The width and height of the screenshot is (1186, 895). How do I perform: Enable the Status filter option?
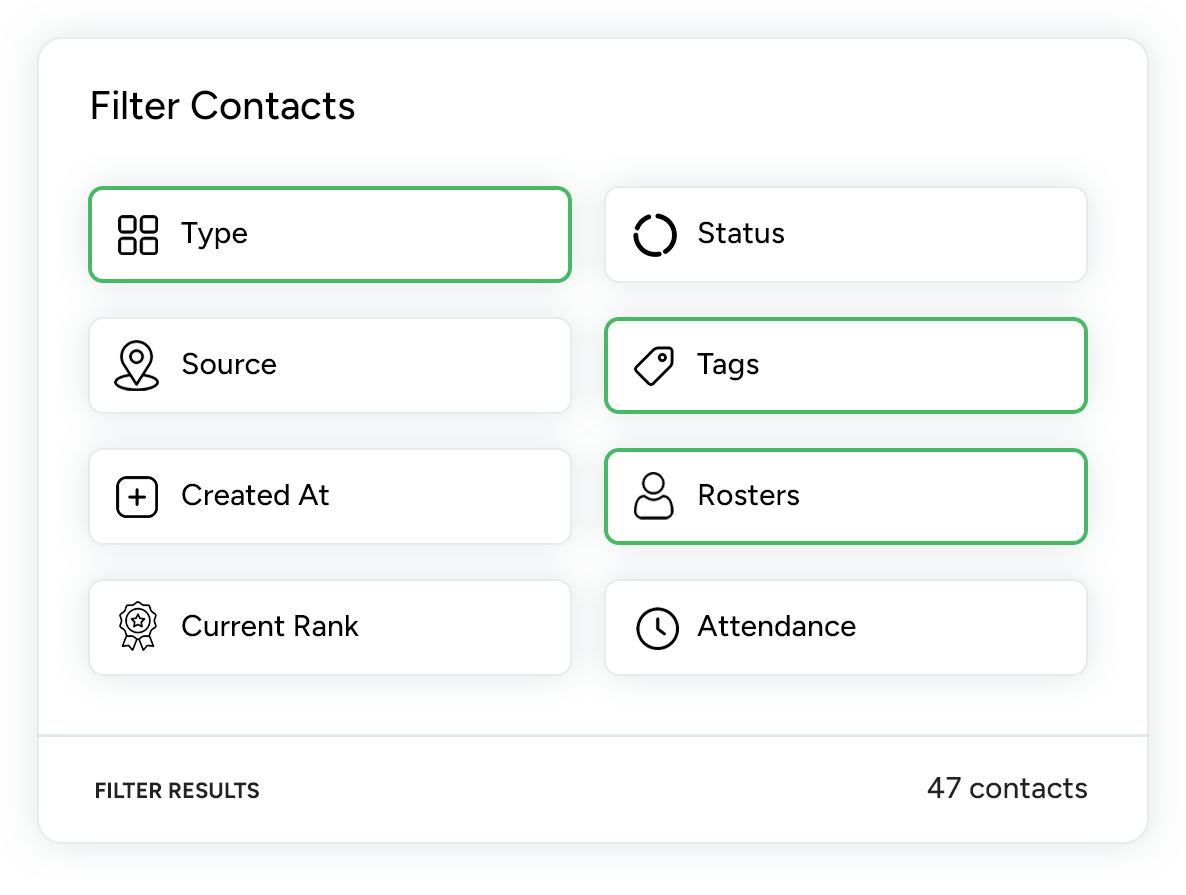tap(845, 235)
